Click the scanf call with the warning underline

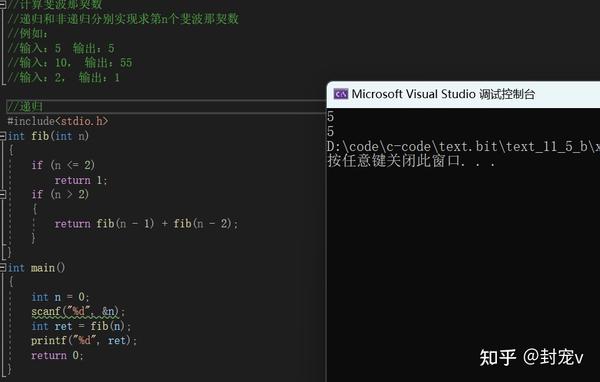click(78, 312)
